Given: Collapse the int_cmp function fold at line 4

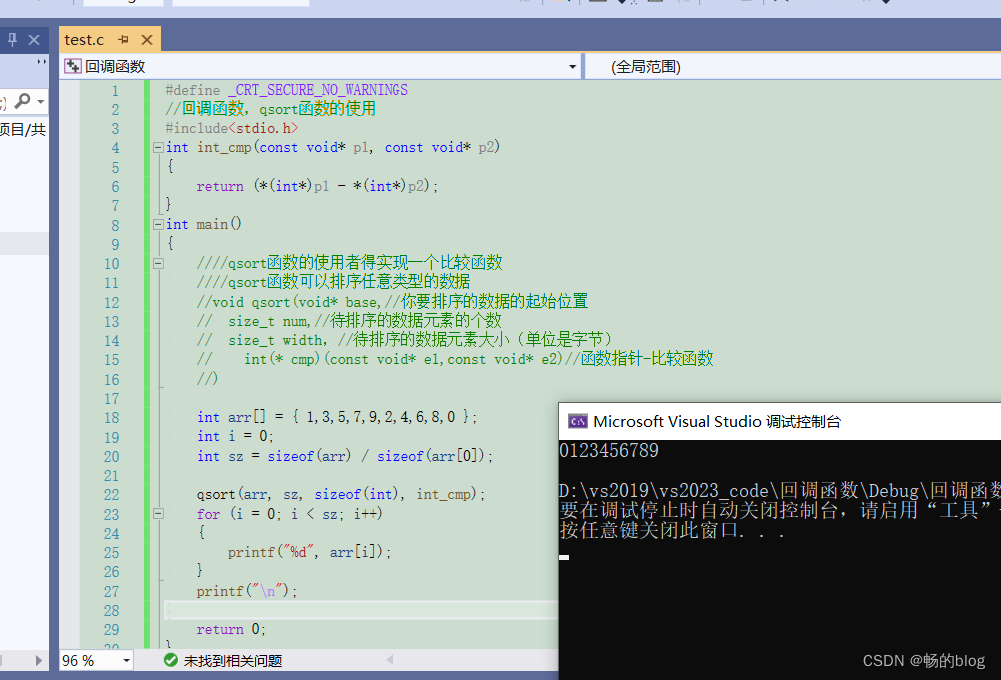Looking at the screenshot, I should coord(158,147).
